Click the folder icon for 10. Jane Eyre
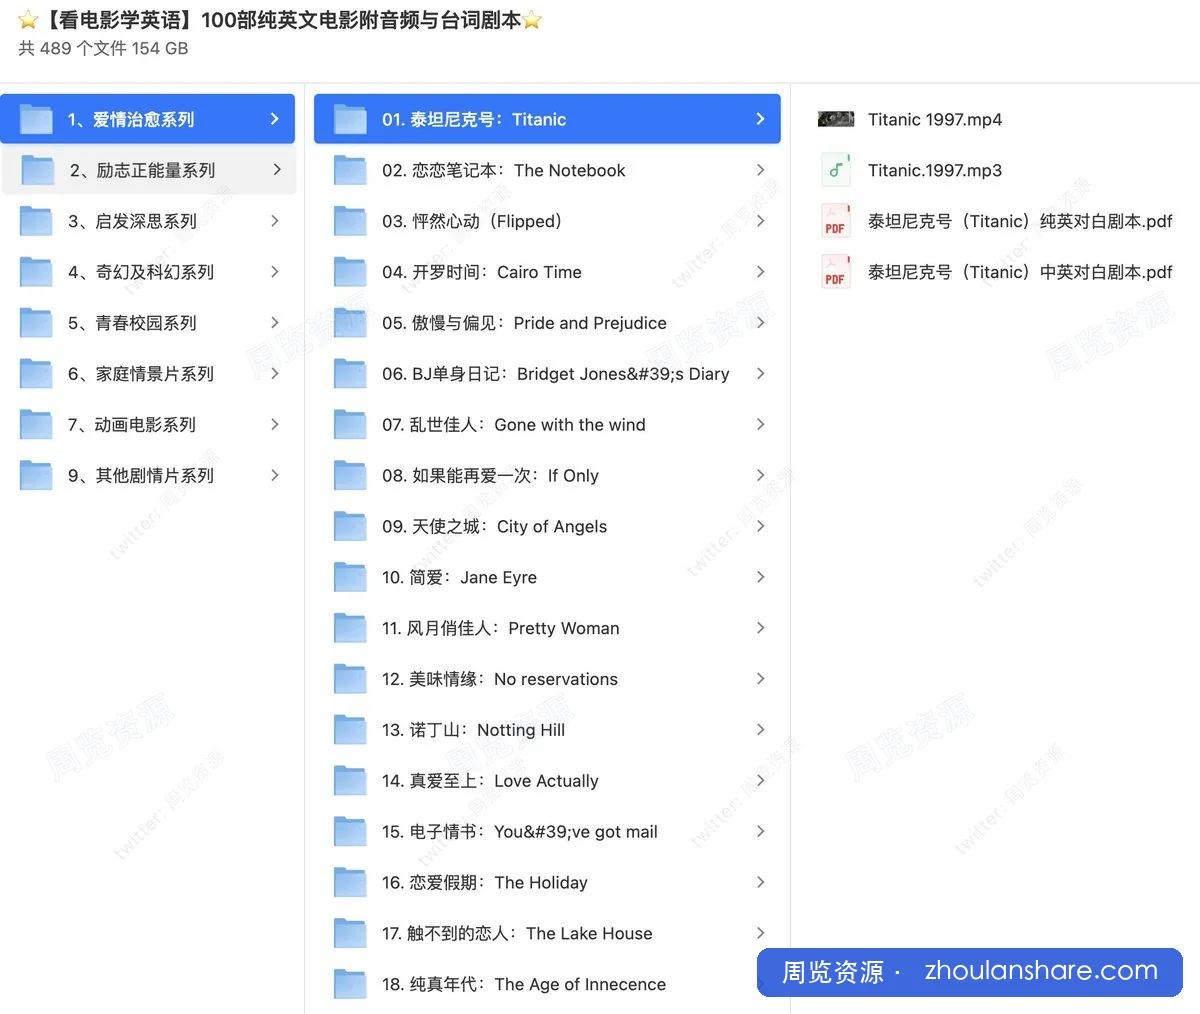This screenshot has width=1200, height=1014. click(350, 577)
